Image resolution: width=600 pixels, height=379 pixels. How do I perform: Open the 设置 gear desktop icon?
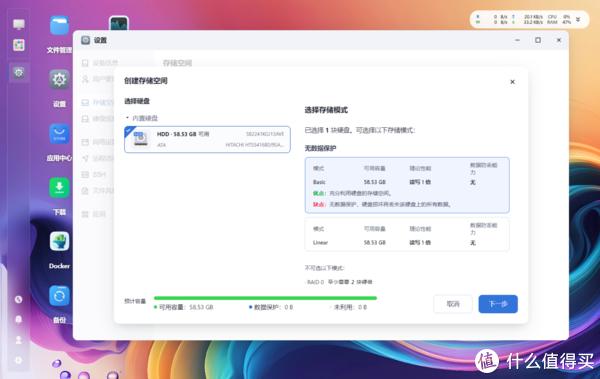[59, 79]
